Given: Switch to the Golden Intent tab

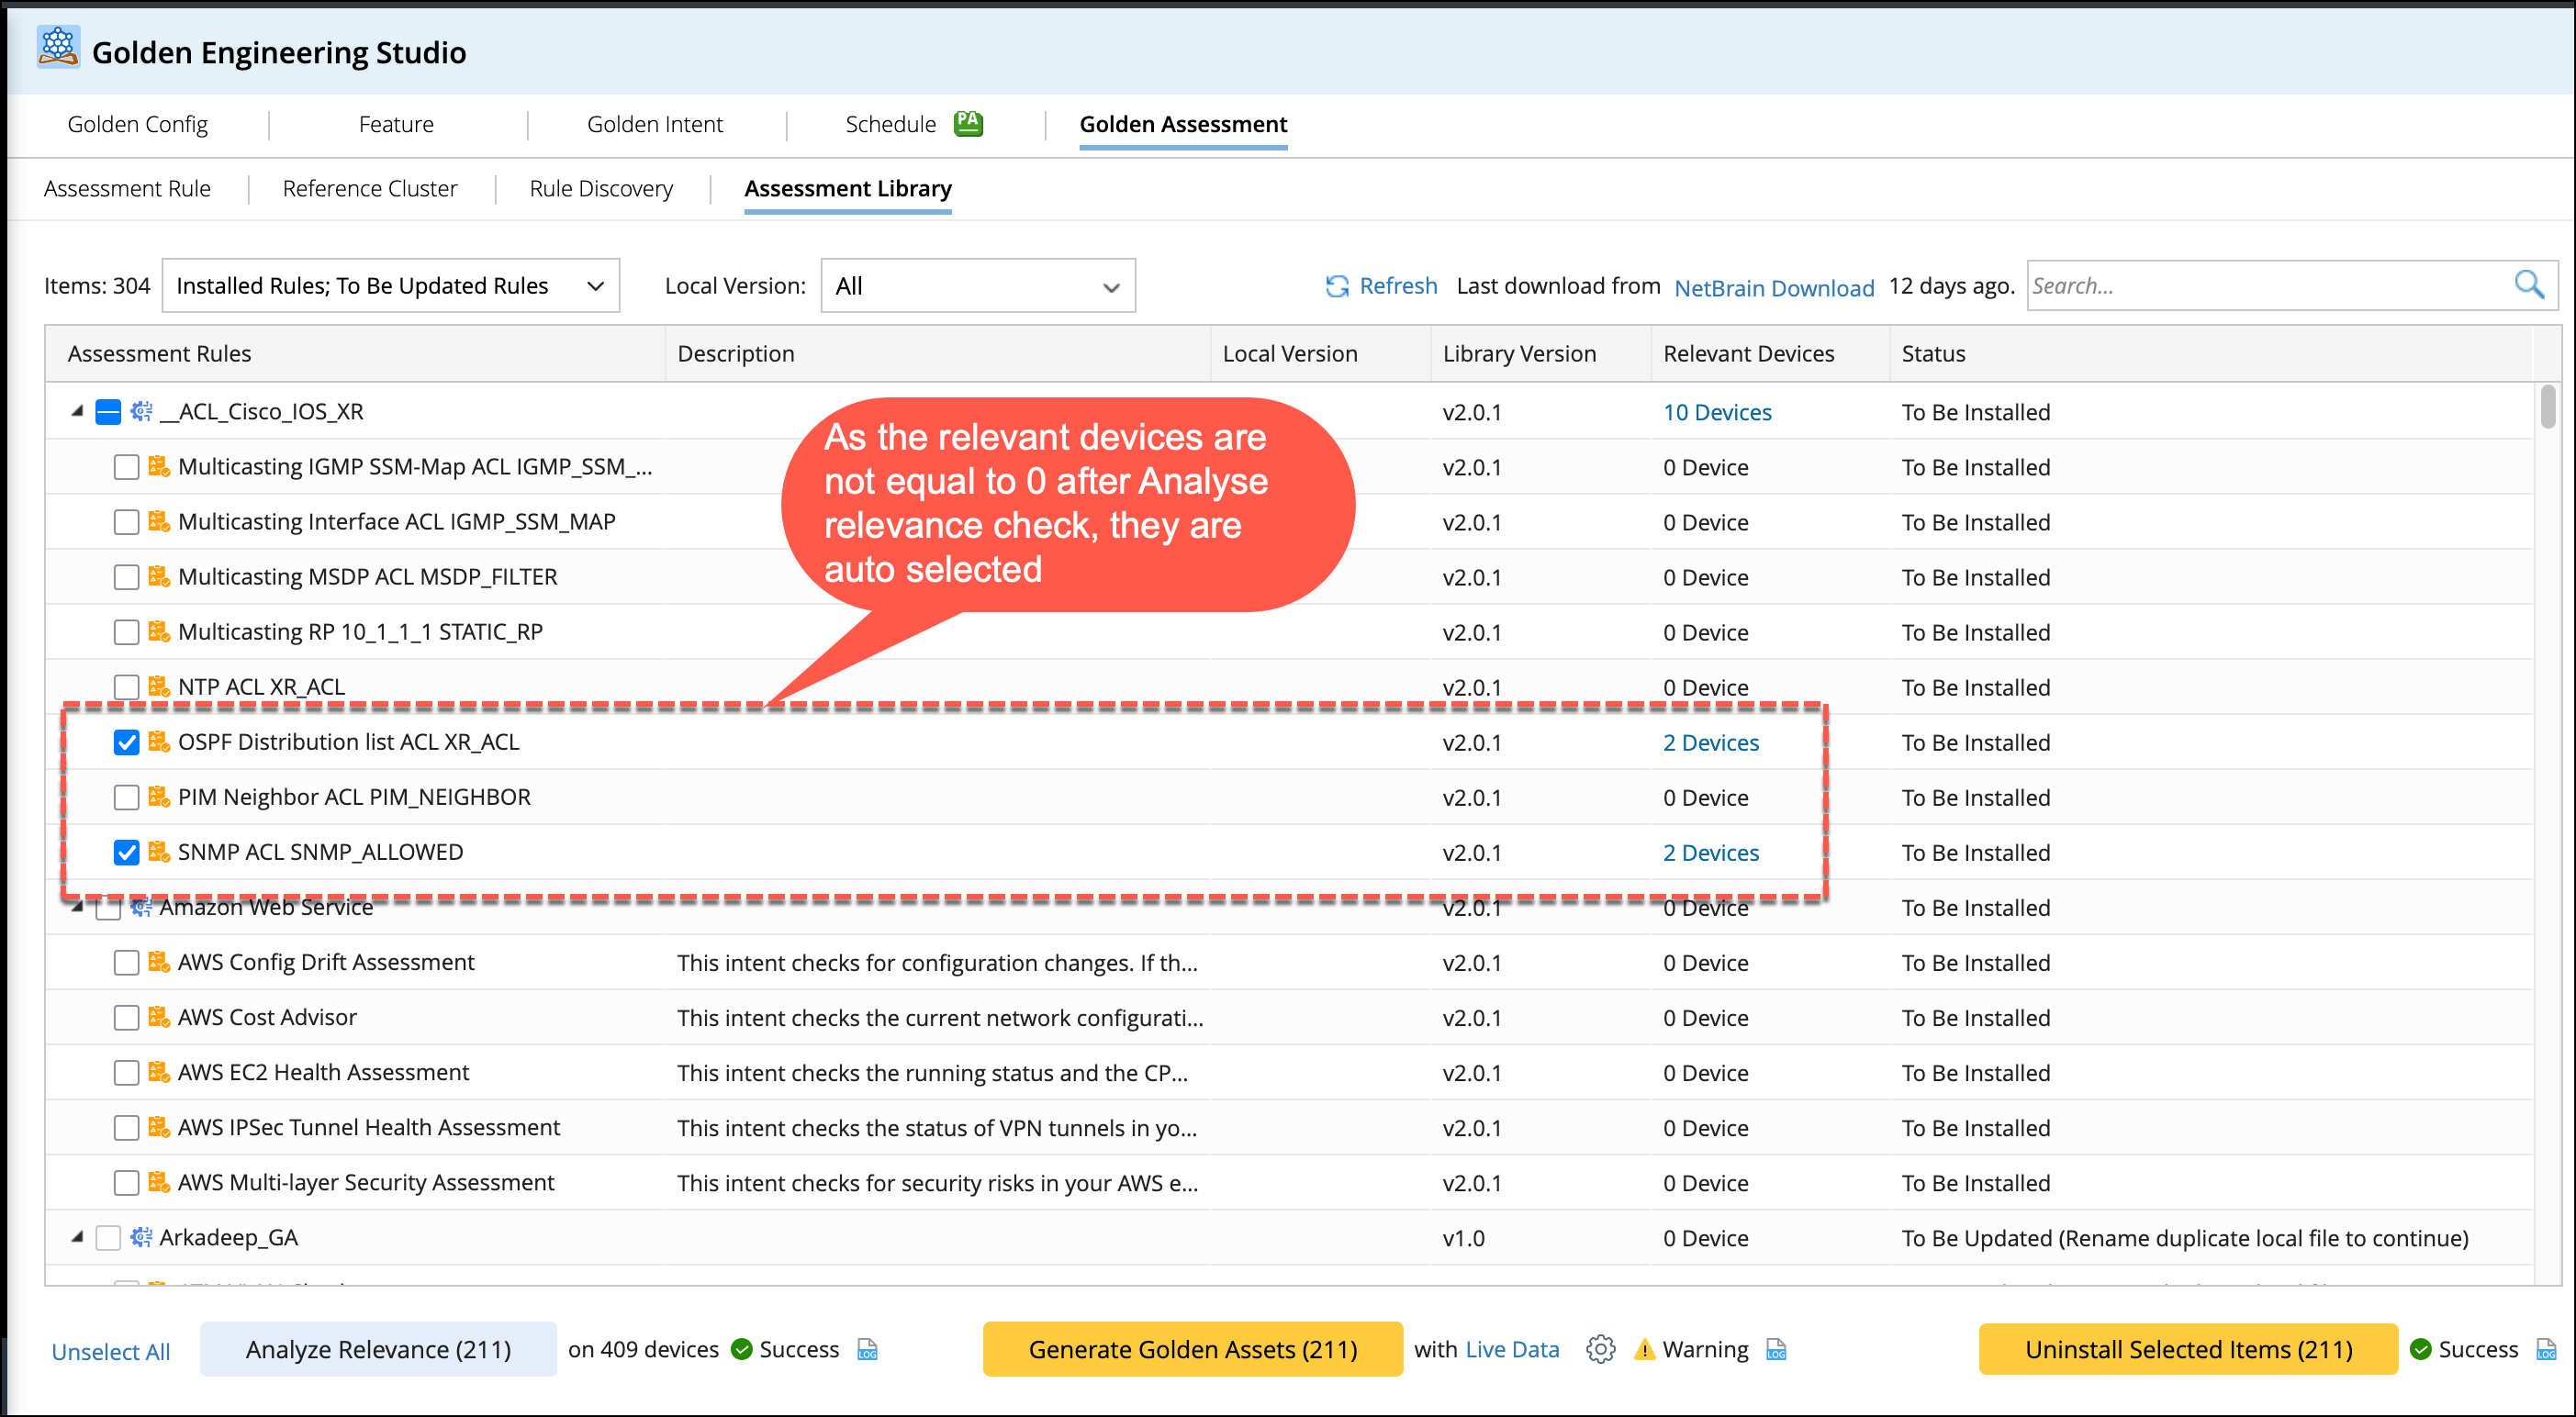Looking at the screenshot, I should pos(654,124).
